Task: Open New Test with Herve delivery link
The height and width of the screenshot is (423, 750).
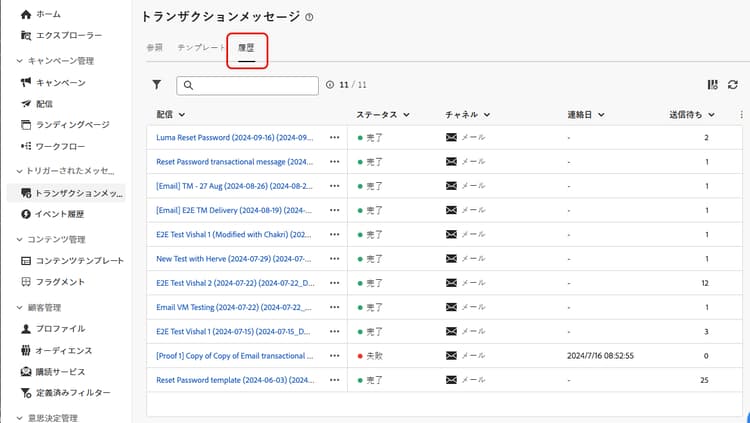Action: click(x=233, y=258)
